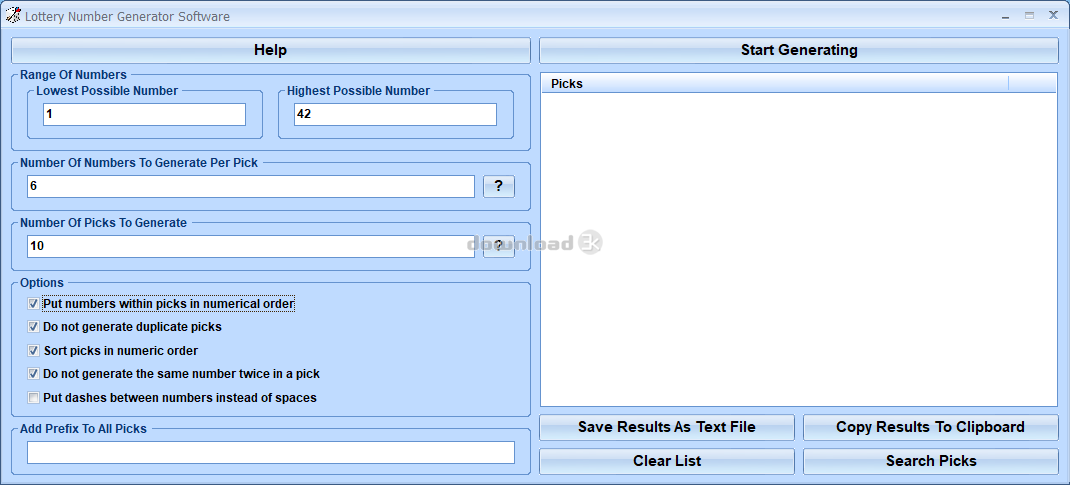This screenshot has width=1070, height=485.
Task: Click the Picks column header
Action: [x=775, y=84]
